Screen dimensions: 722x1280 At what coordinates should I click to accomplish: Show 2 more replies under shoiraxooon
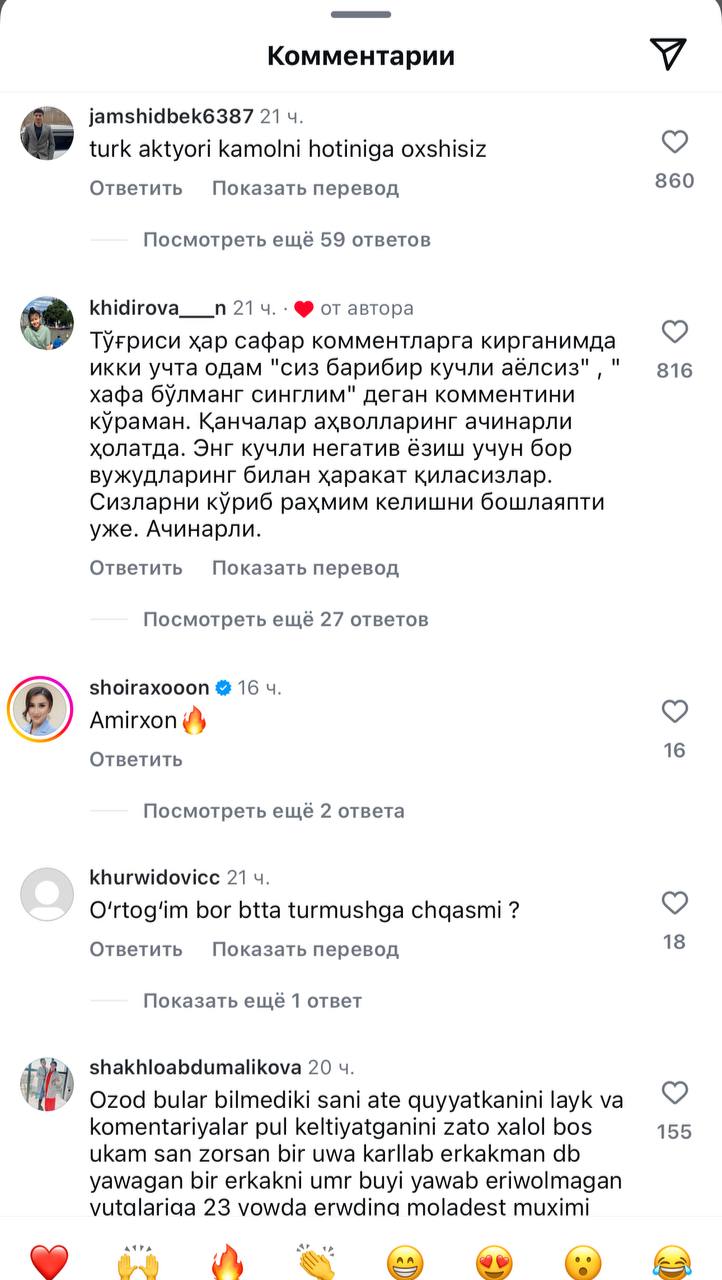[274, 811]
